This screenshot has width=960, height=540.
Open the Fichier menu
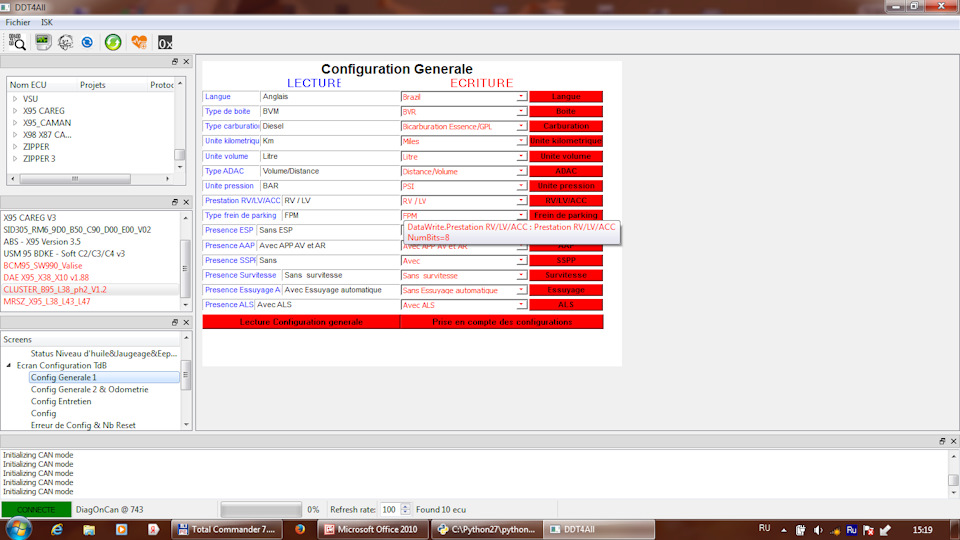click(x=18, y=22)
